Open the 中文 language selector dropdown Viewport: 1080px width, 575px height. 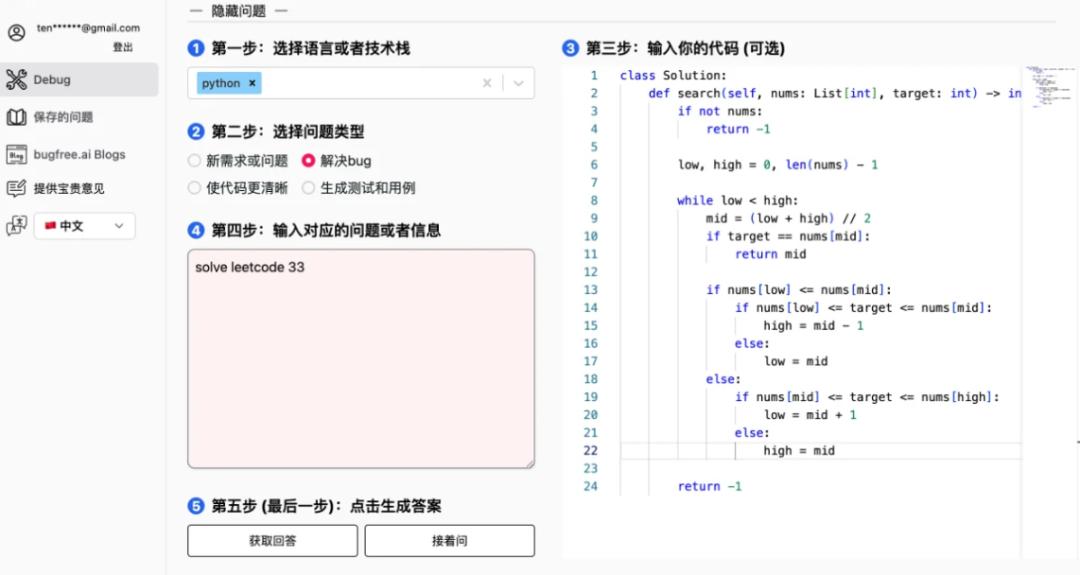tap(85, 226)
